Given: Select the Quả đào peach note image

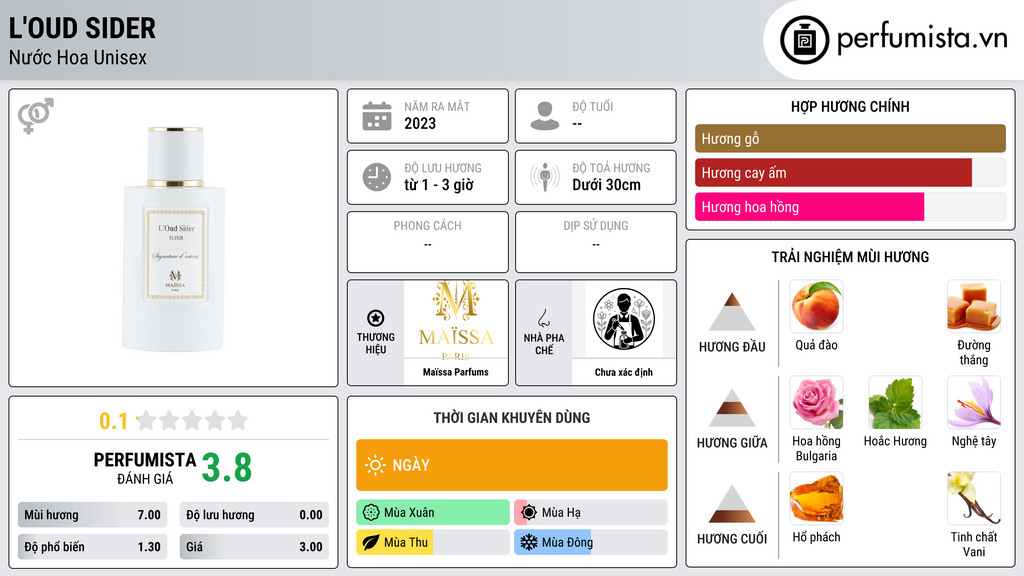Looking at the screenshot, I should [816, 306].
